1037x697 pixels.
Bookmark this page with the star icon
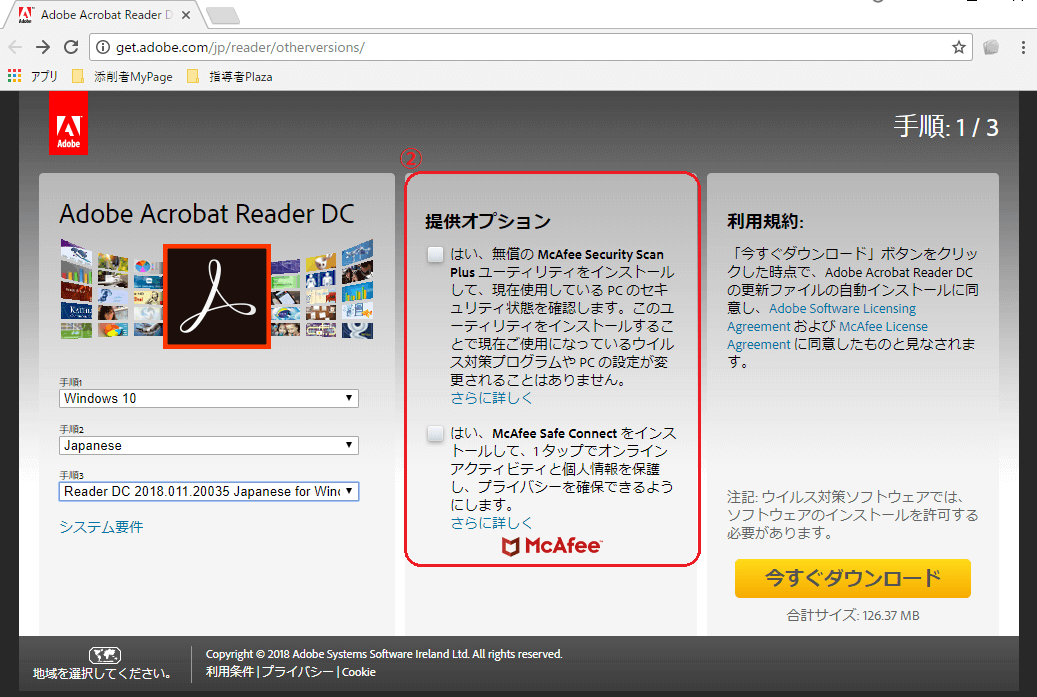958,47
